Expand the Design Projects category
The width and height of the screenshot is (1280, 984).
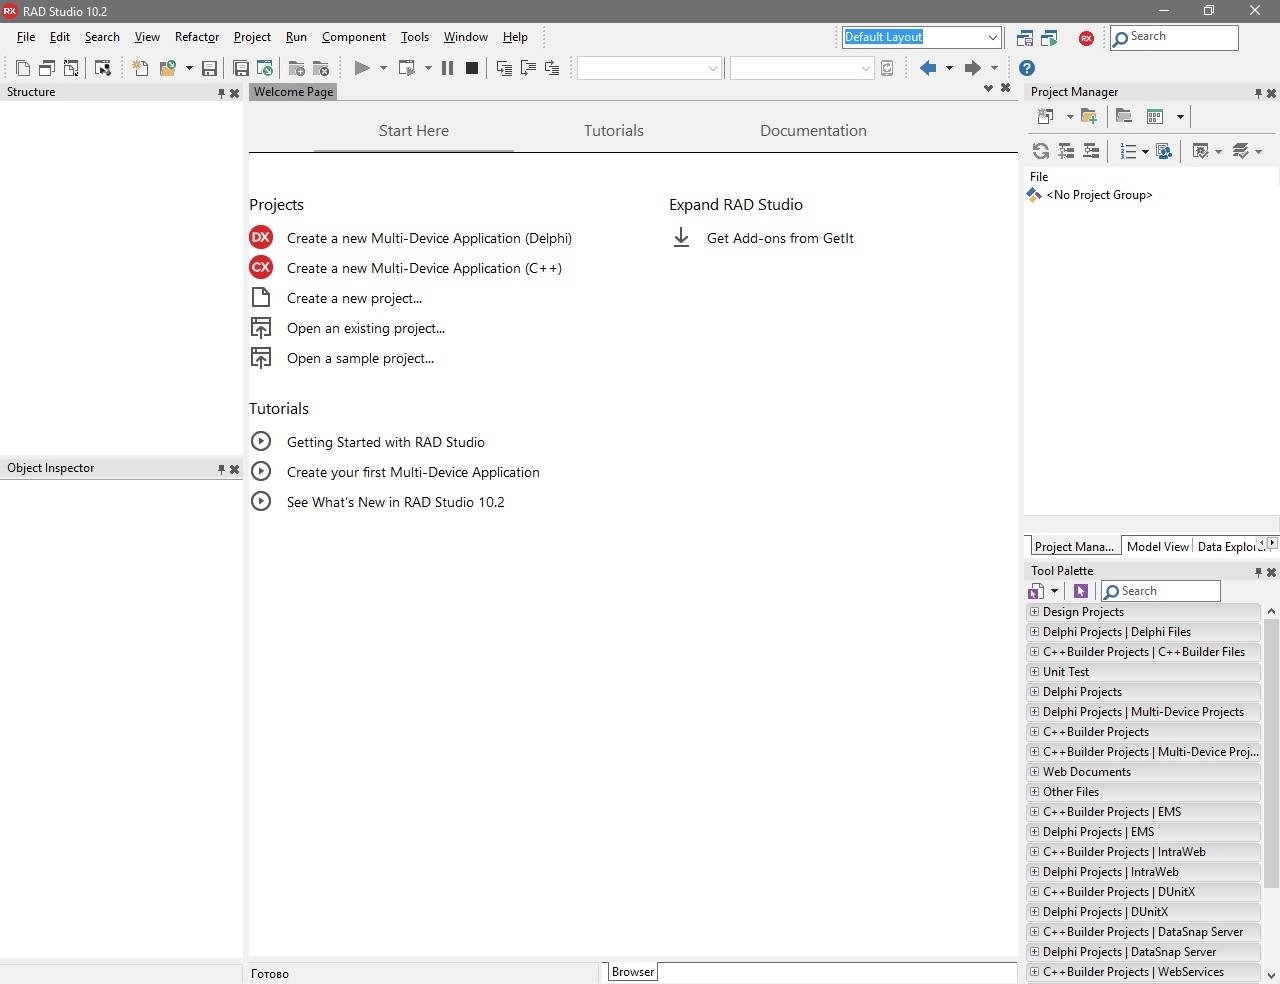click(x=1035, y=612)
